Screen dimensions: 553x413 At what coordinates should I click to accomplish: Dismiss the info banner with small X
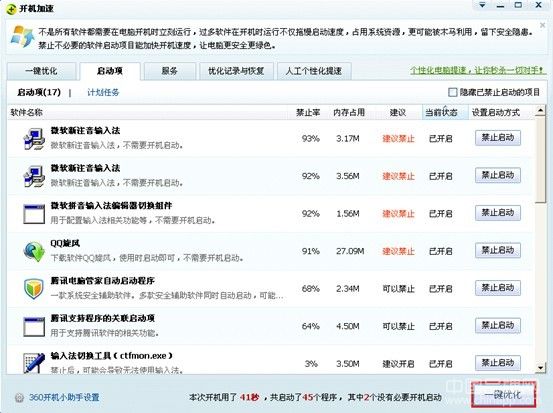pos(542,25)
